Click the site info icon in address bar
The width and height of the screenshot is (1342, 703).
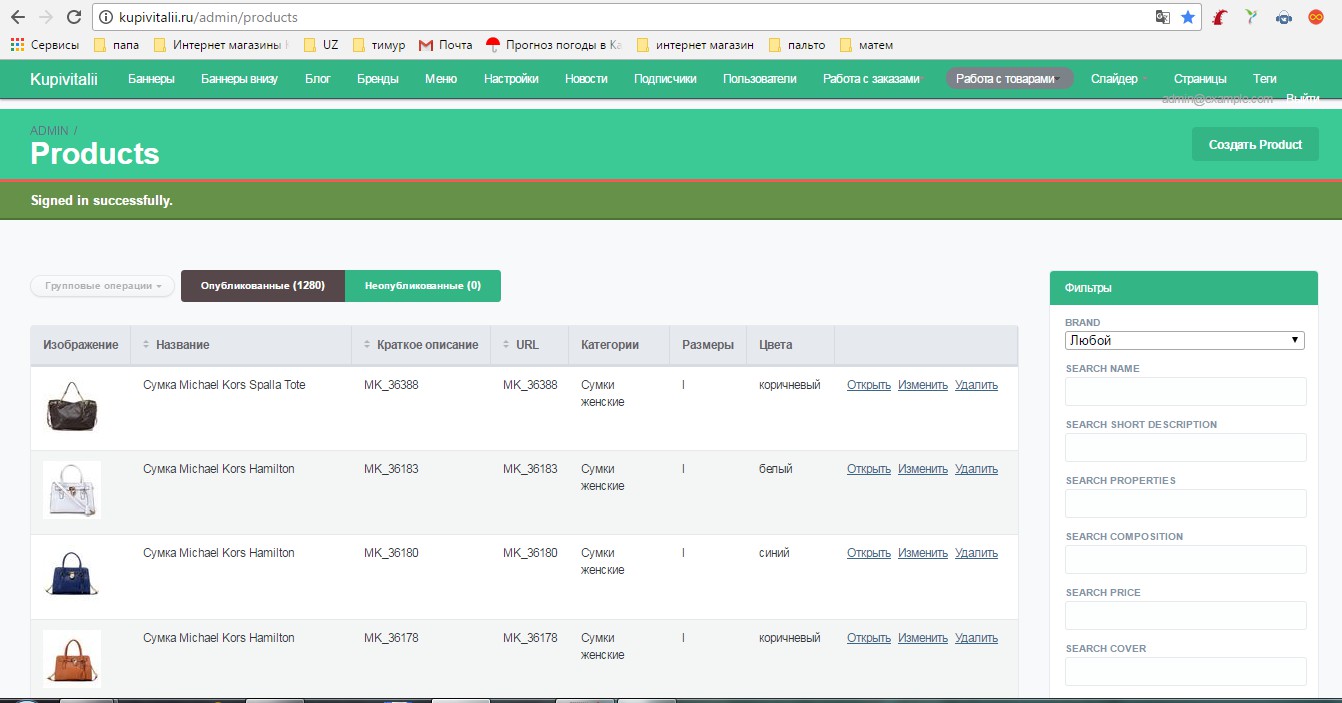[x=107, y=17]
